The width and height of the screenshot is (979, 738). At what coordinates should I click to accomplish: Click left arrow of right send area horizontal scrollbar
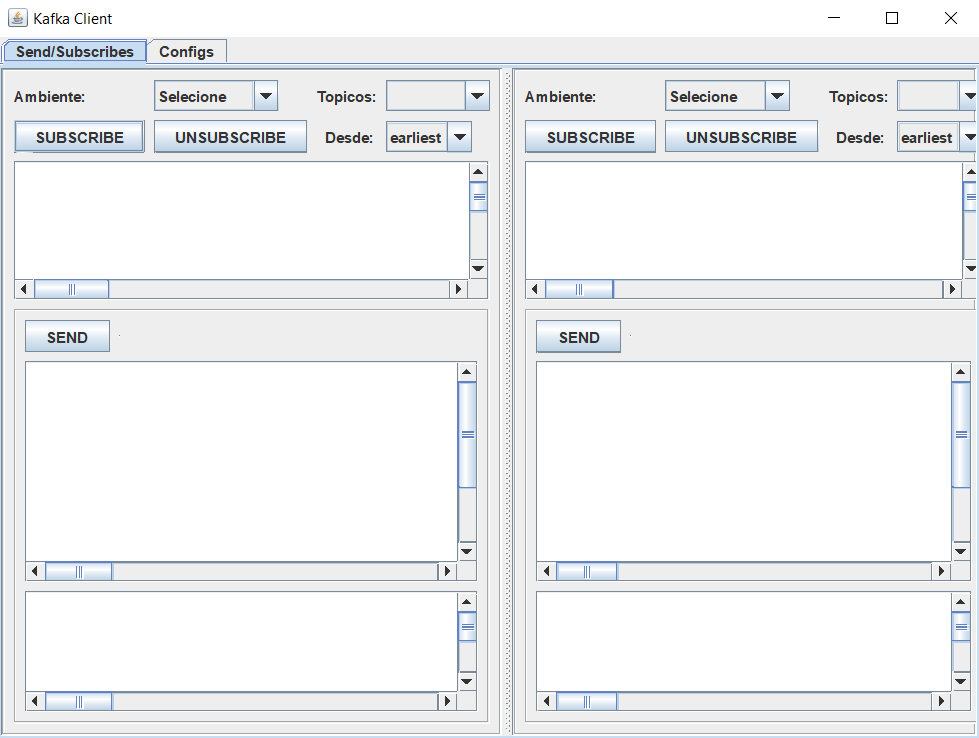(546, 571)
